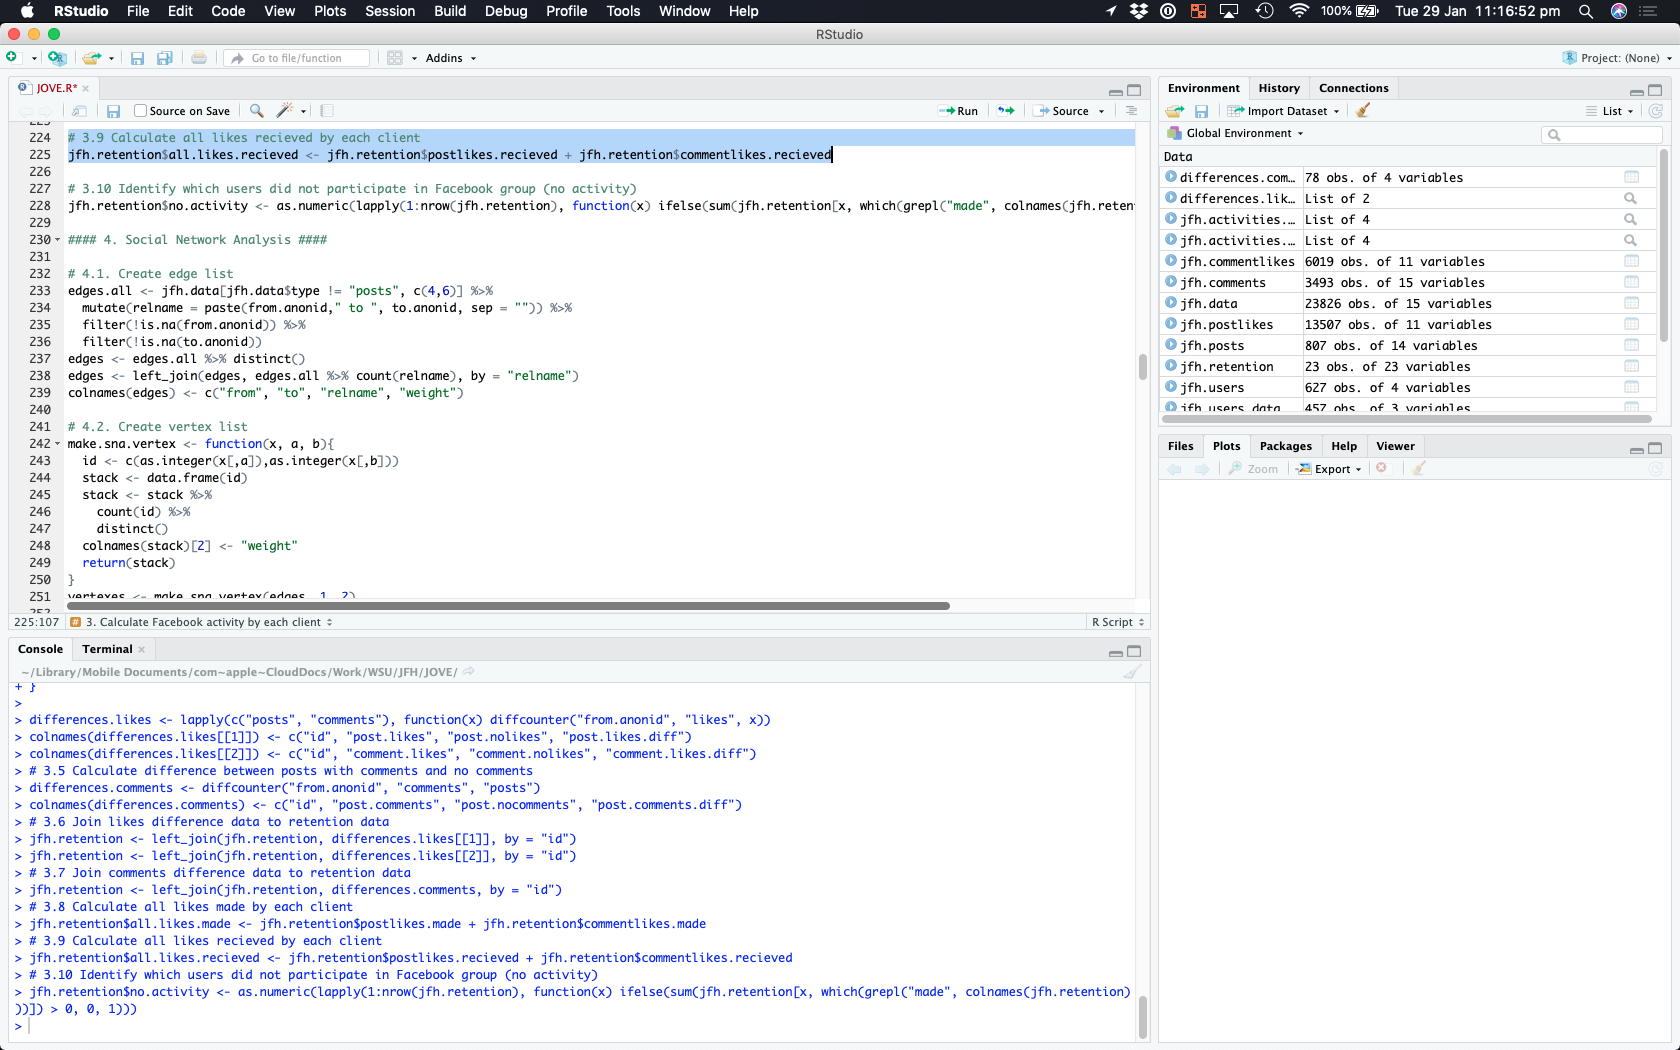Click the compile report notebook icon
Viewport: 1680px width, 1050px height.
327,111
